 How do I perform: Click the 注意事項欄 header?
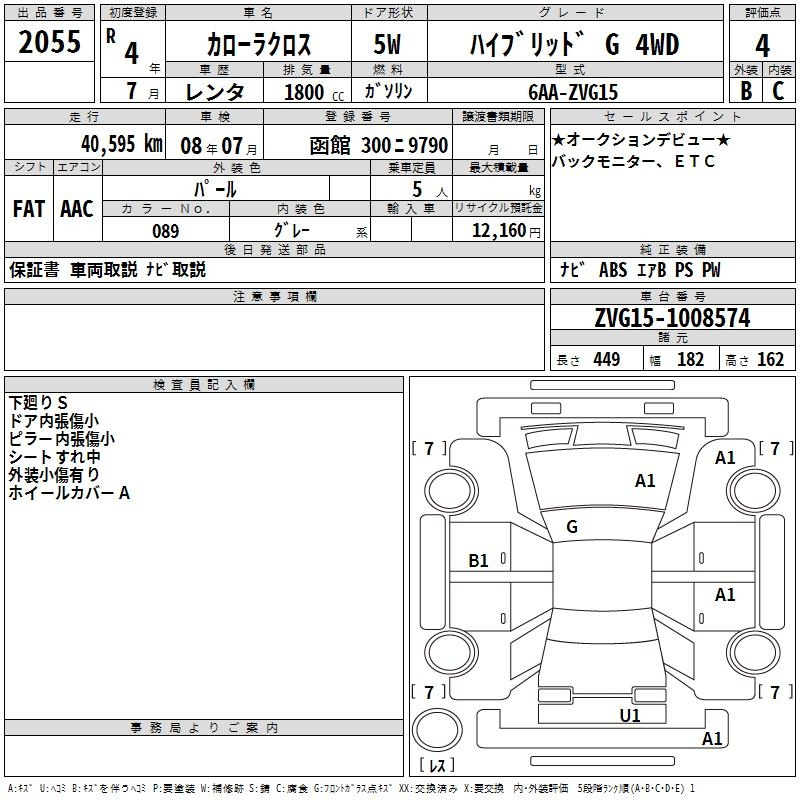coord(274,296)
